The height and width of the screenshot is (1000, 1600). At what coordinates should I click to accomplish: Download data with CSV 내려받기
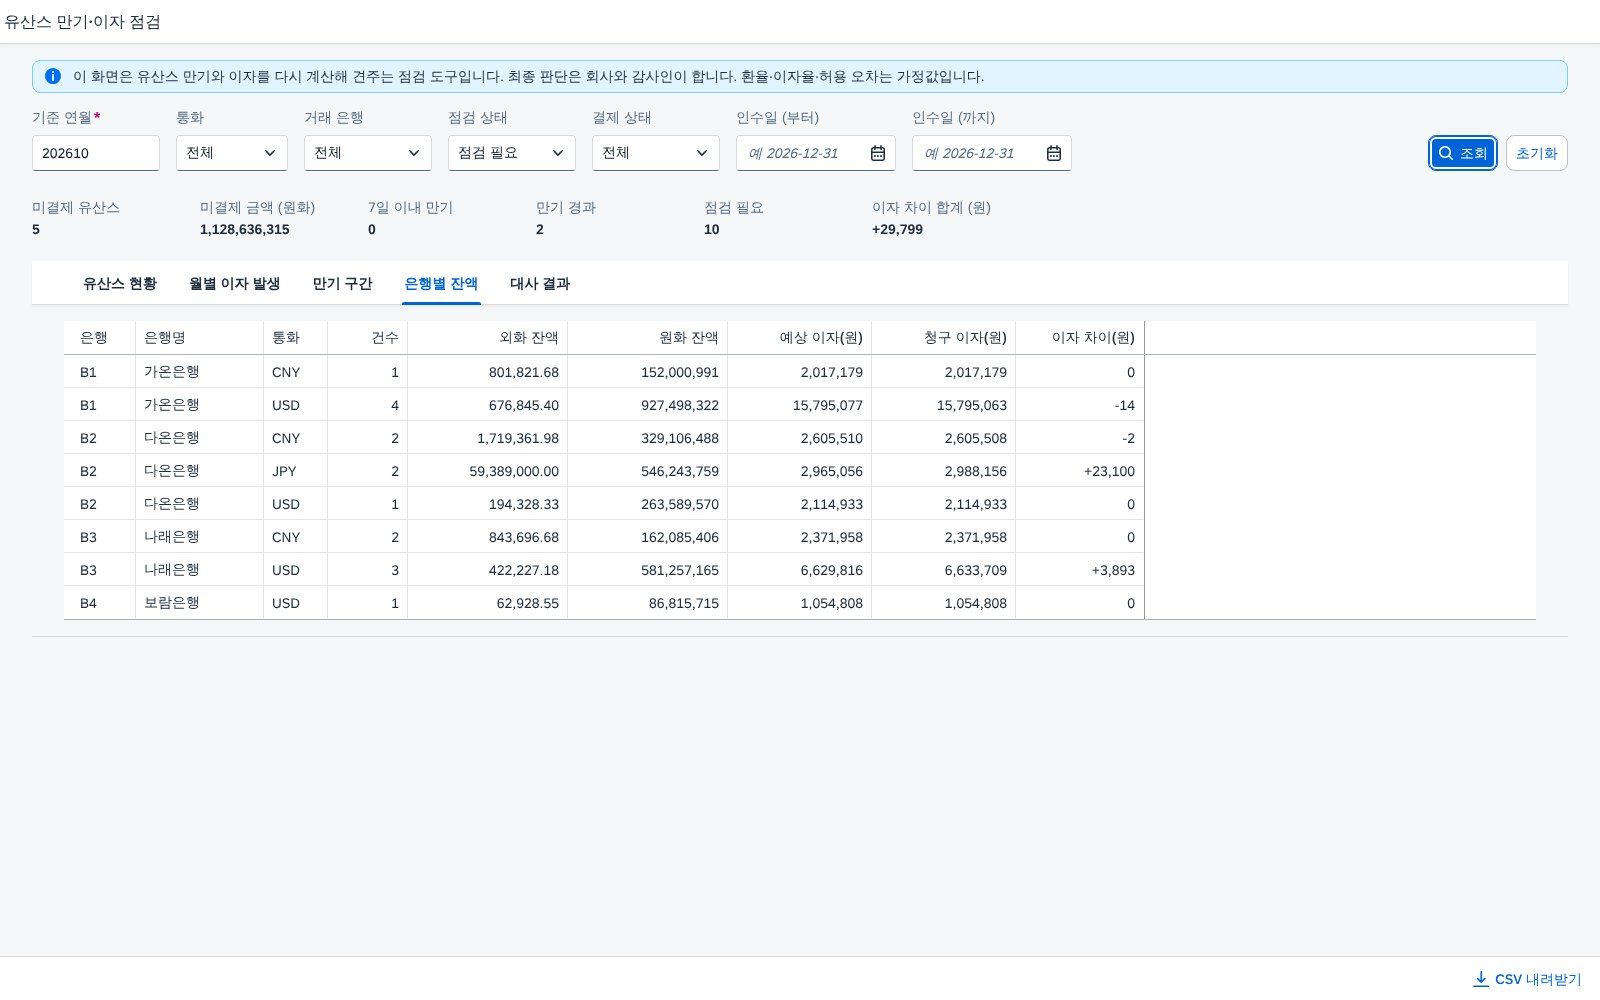1528,979
